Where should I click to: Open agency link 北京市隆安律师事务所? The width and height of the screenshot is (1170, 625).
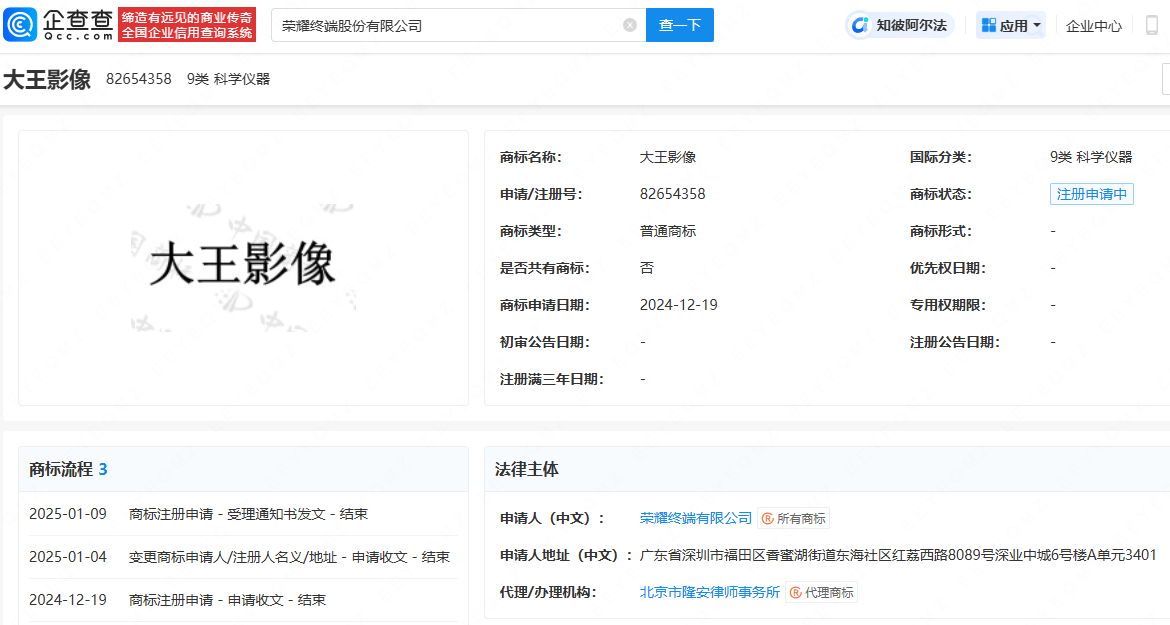[x=710, y=591]
